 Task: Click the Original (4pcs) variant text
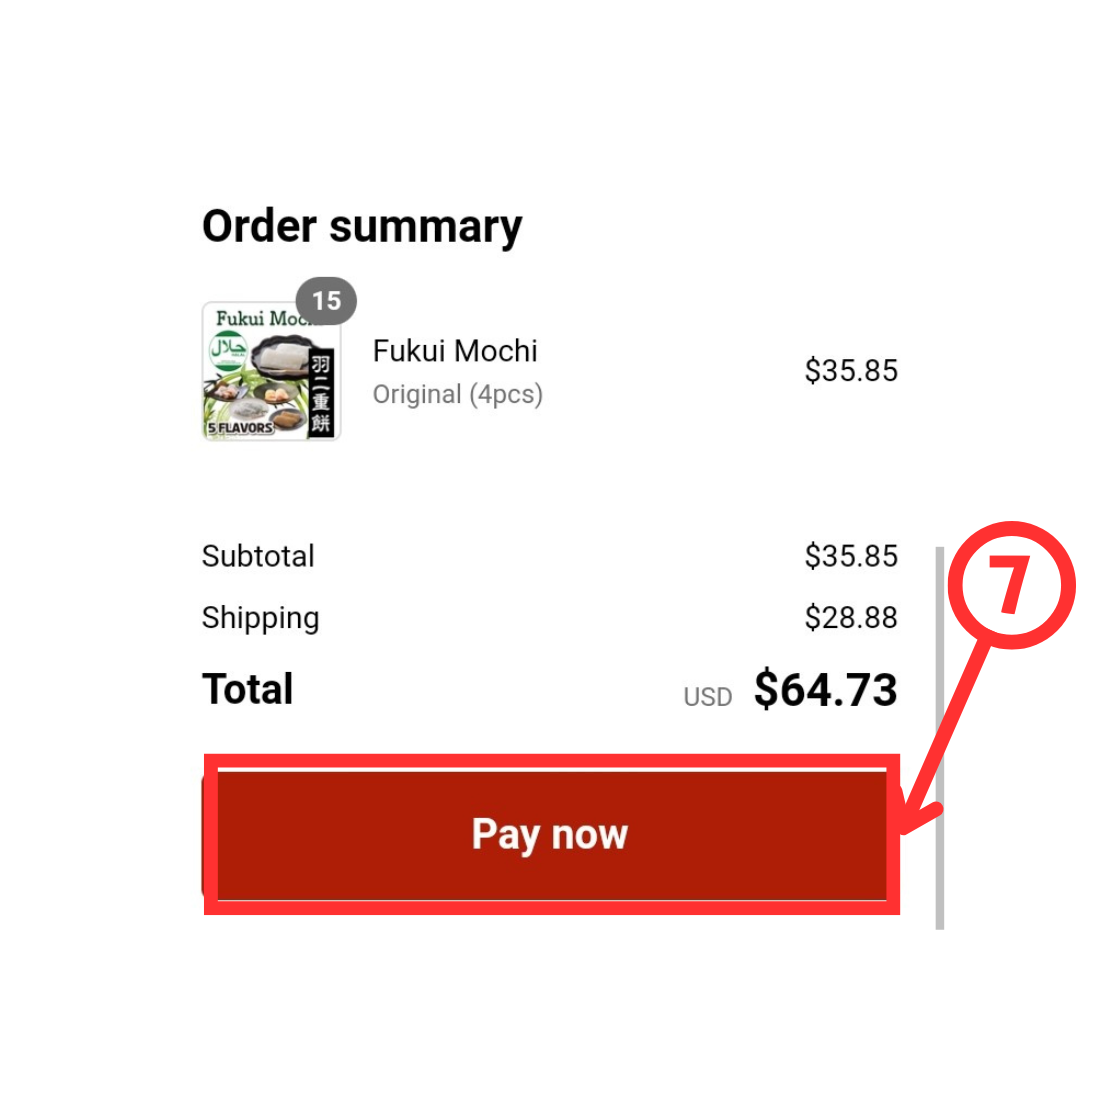click(457, 394)
